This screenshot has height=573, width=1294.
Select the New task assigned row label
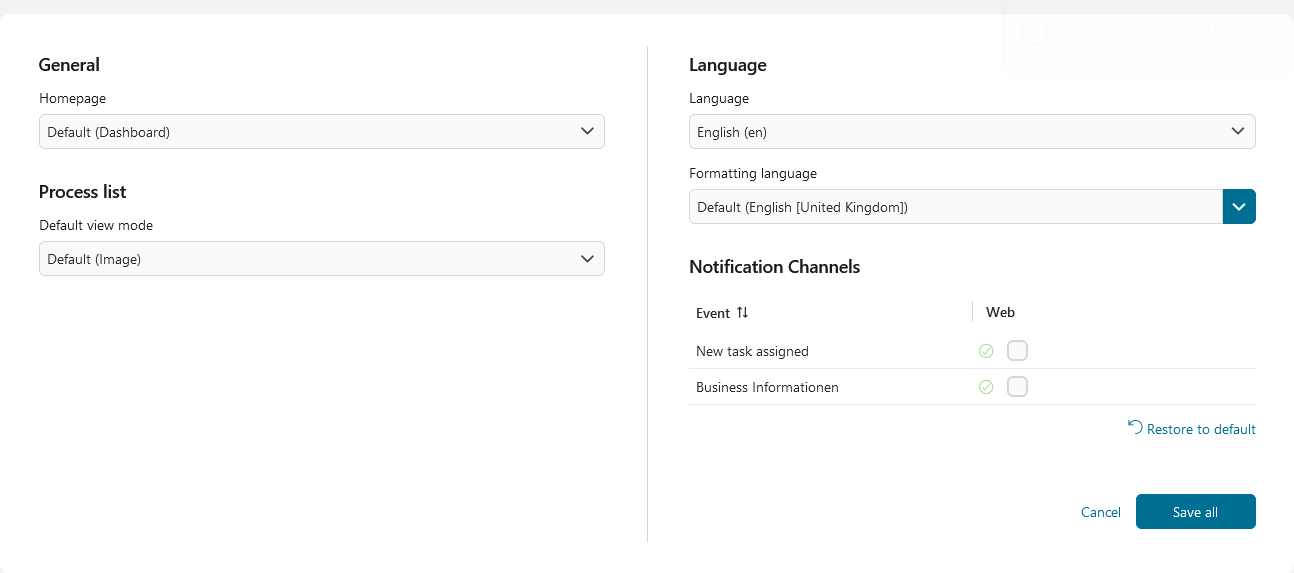752,351
